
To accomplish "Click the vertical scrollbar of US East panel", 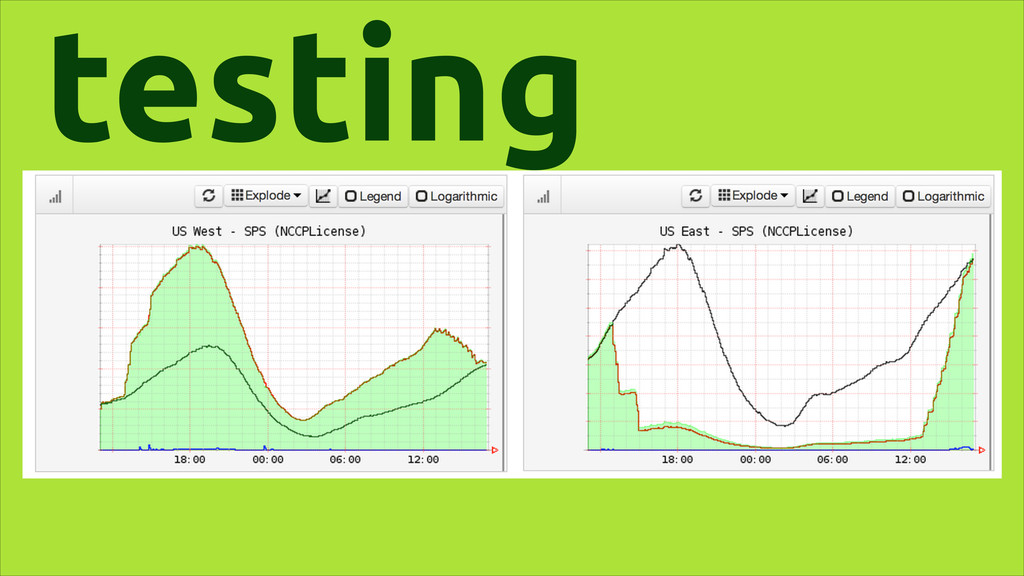I will coord(991,342).
